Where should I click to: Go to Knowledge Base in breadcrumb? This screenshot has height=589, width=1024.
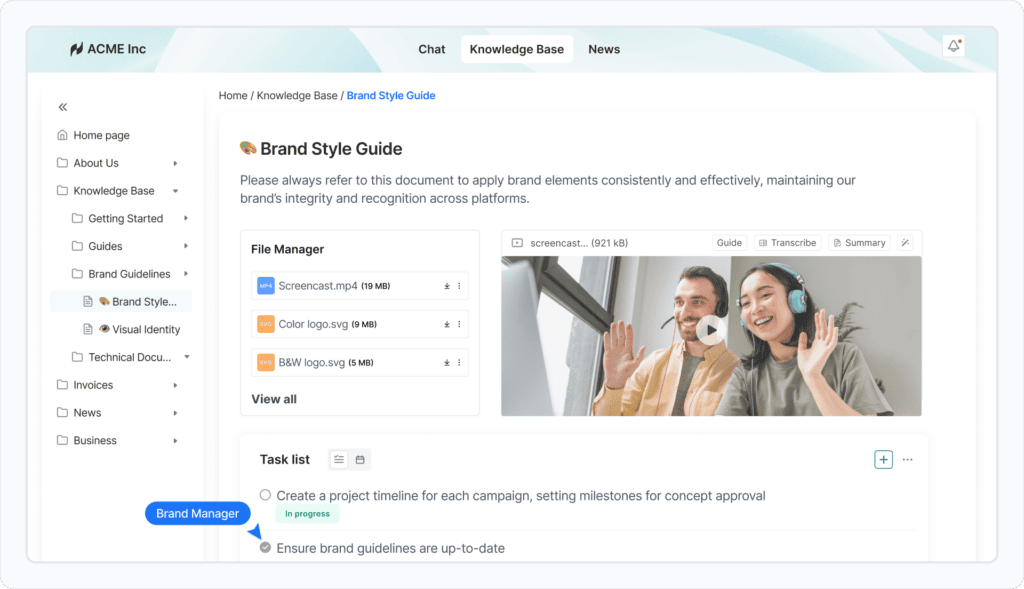[297, 95]
